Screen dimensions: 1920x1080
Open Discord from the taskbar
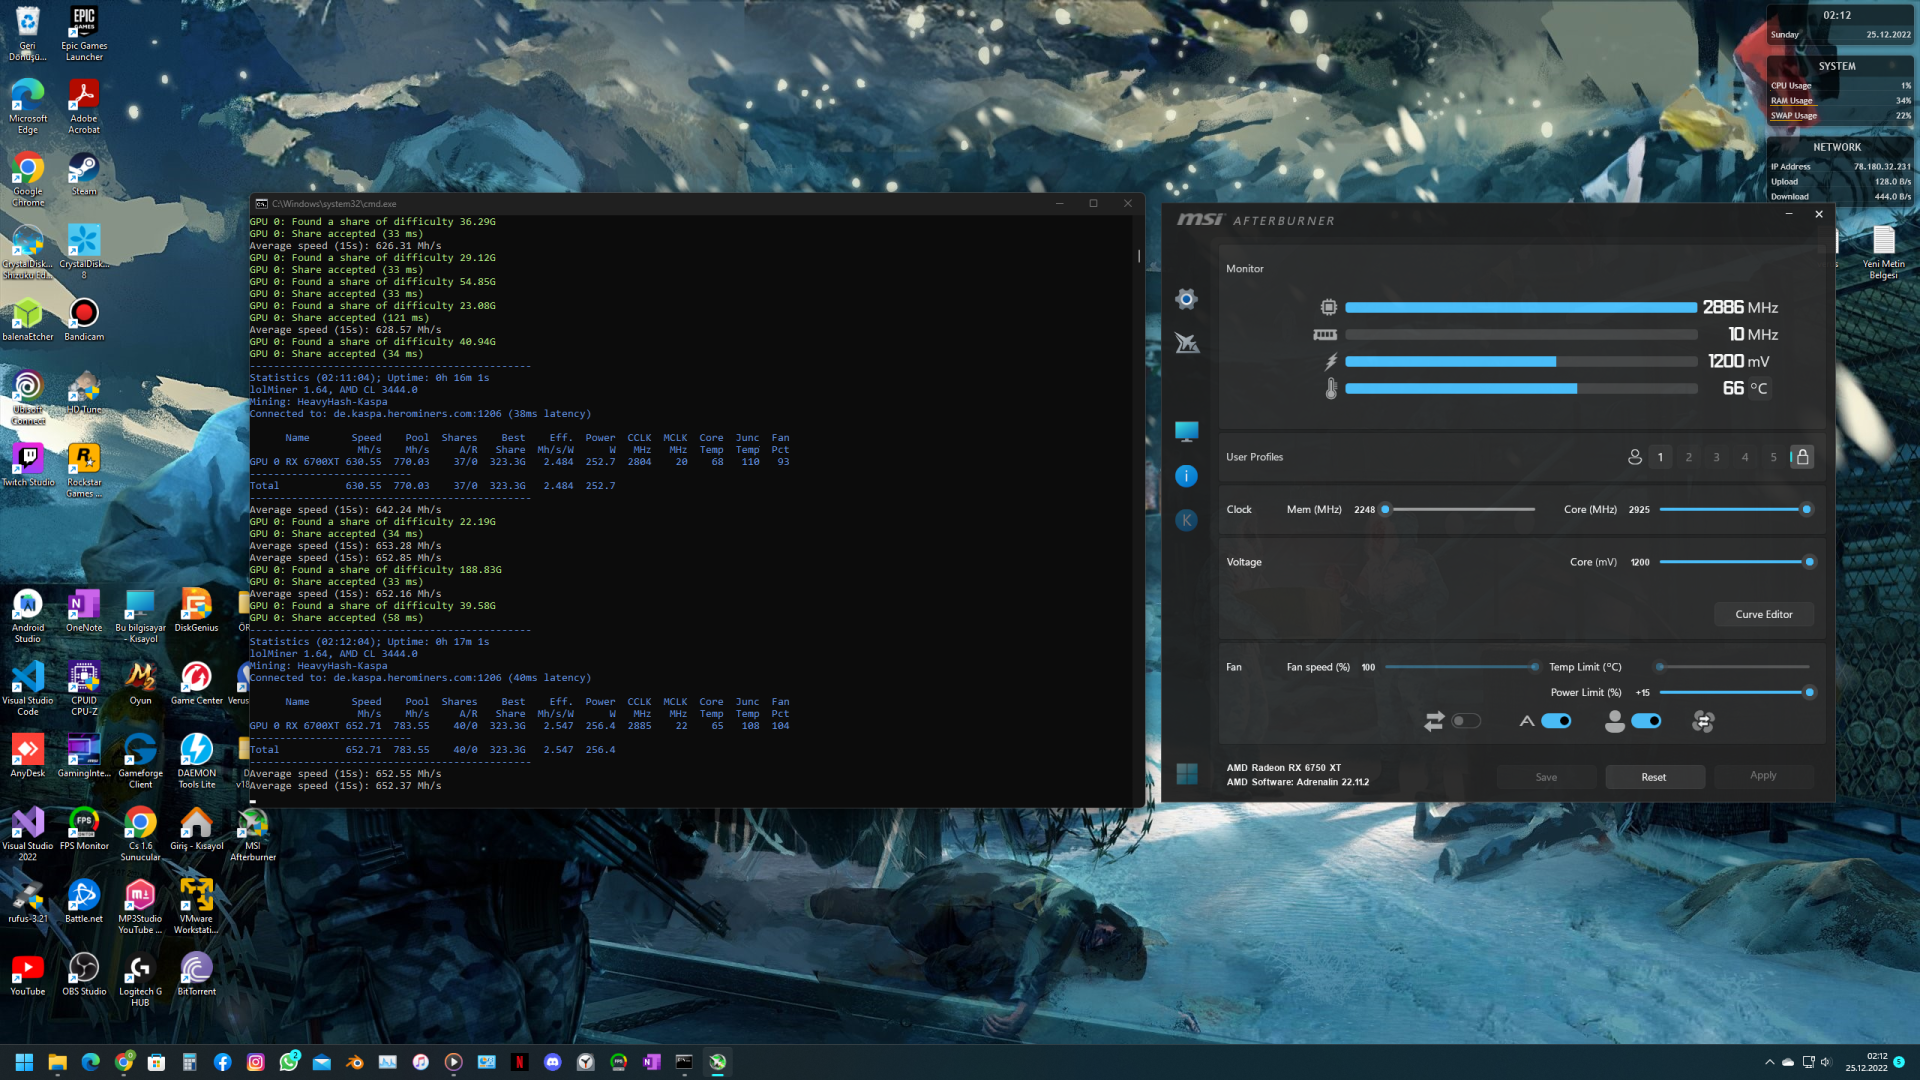(553, 1062)
